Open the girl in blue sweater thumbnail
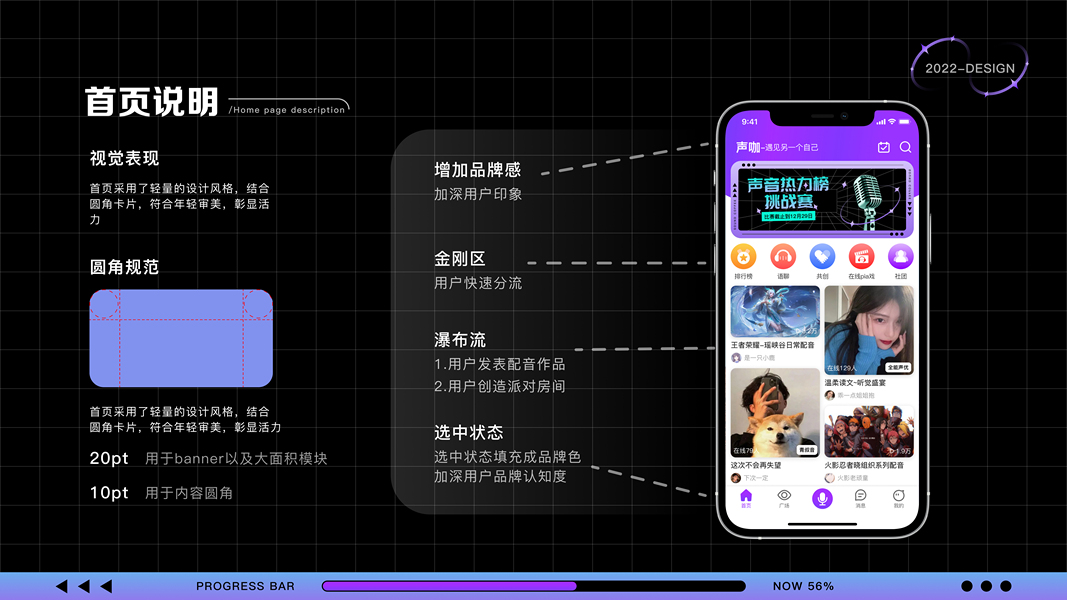This screenshot has height=600, width=1067. [869, 331]
